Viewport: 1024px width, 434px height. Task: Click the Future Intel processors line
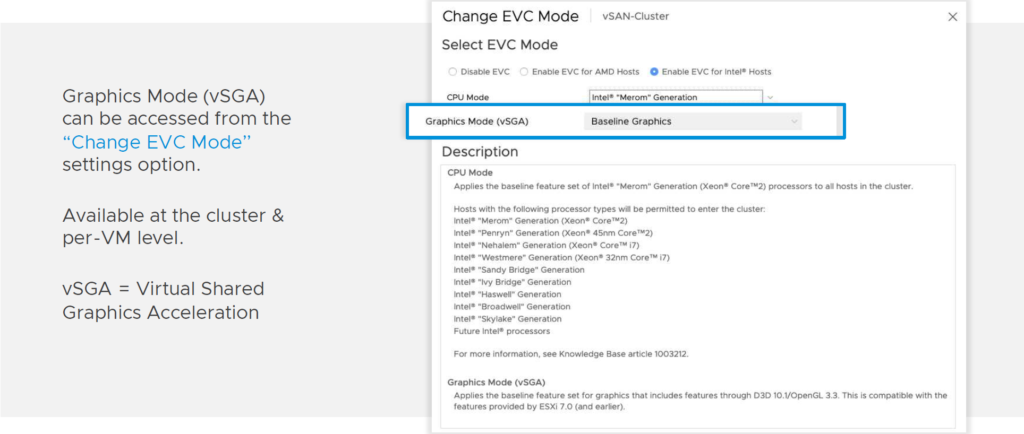502,331
